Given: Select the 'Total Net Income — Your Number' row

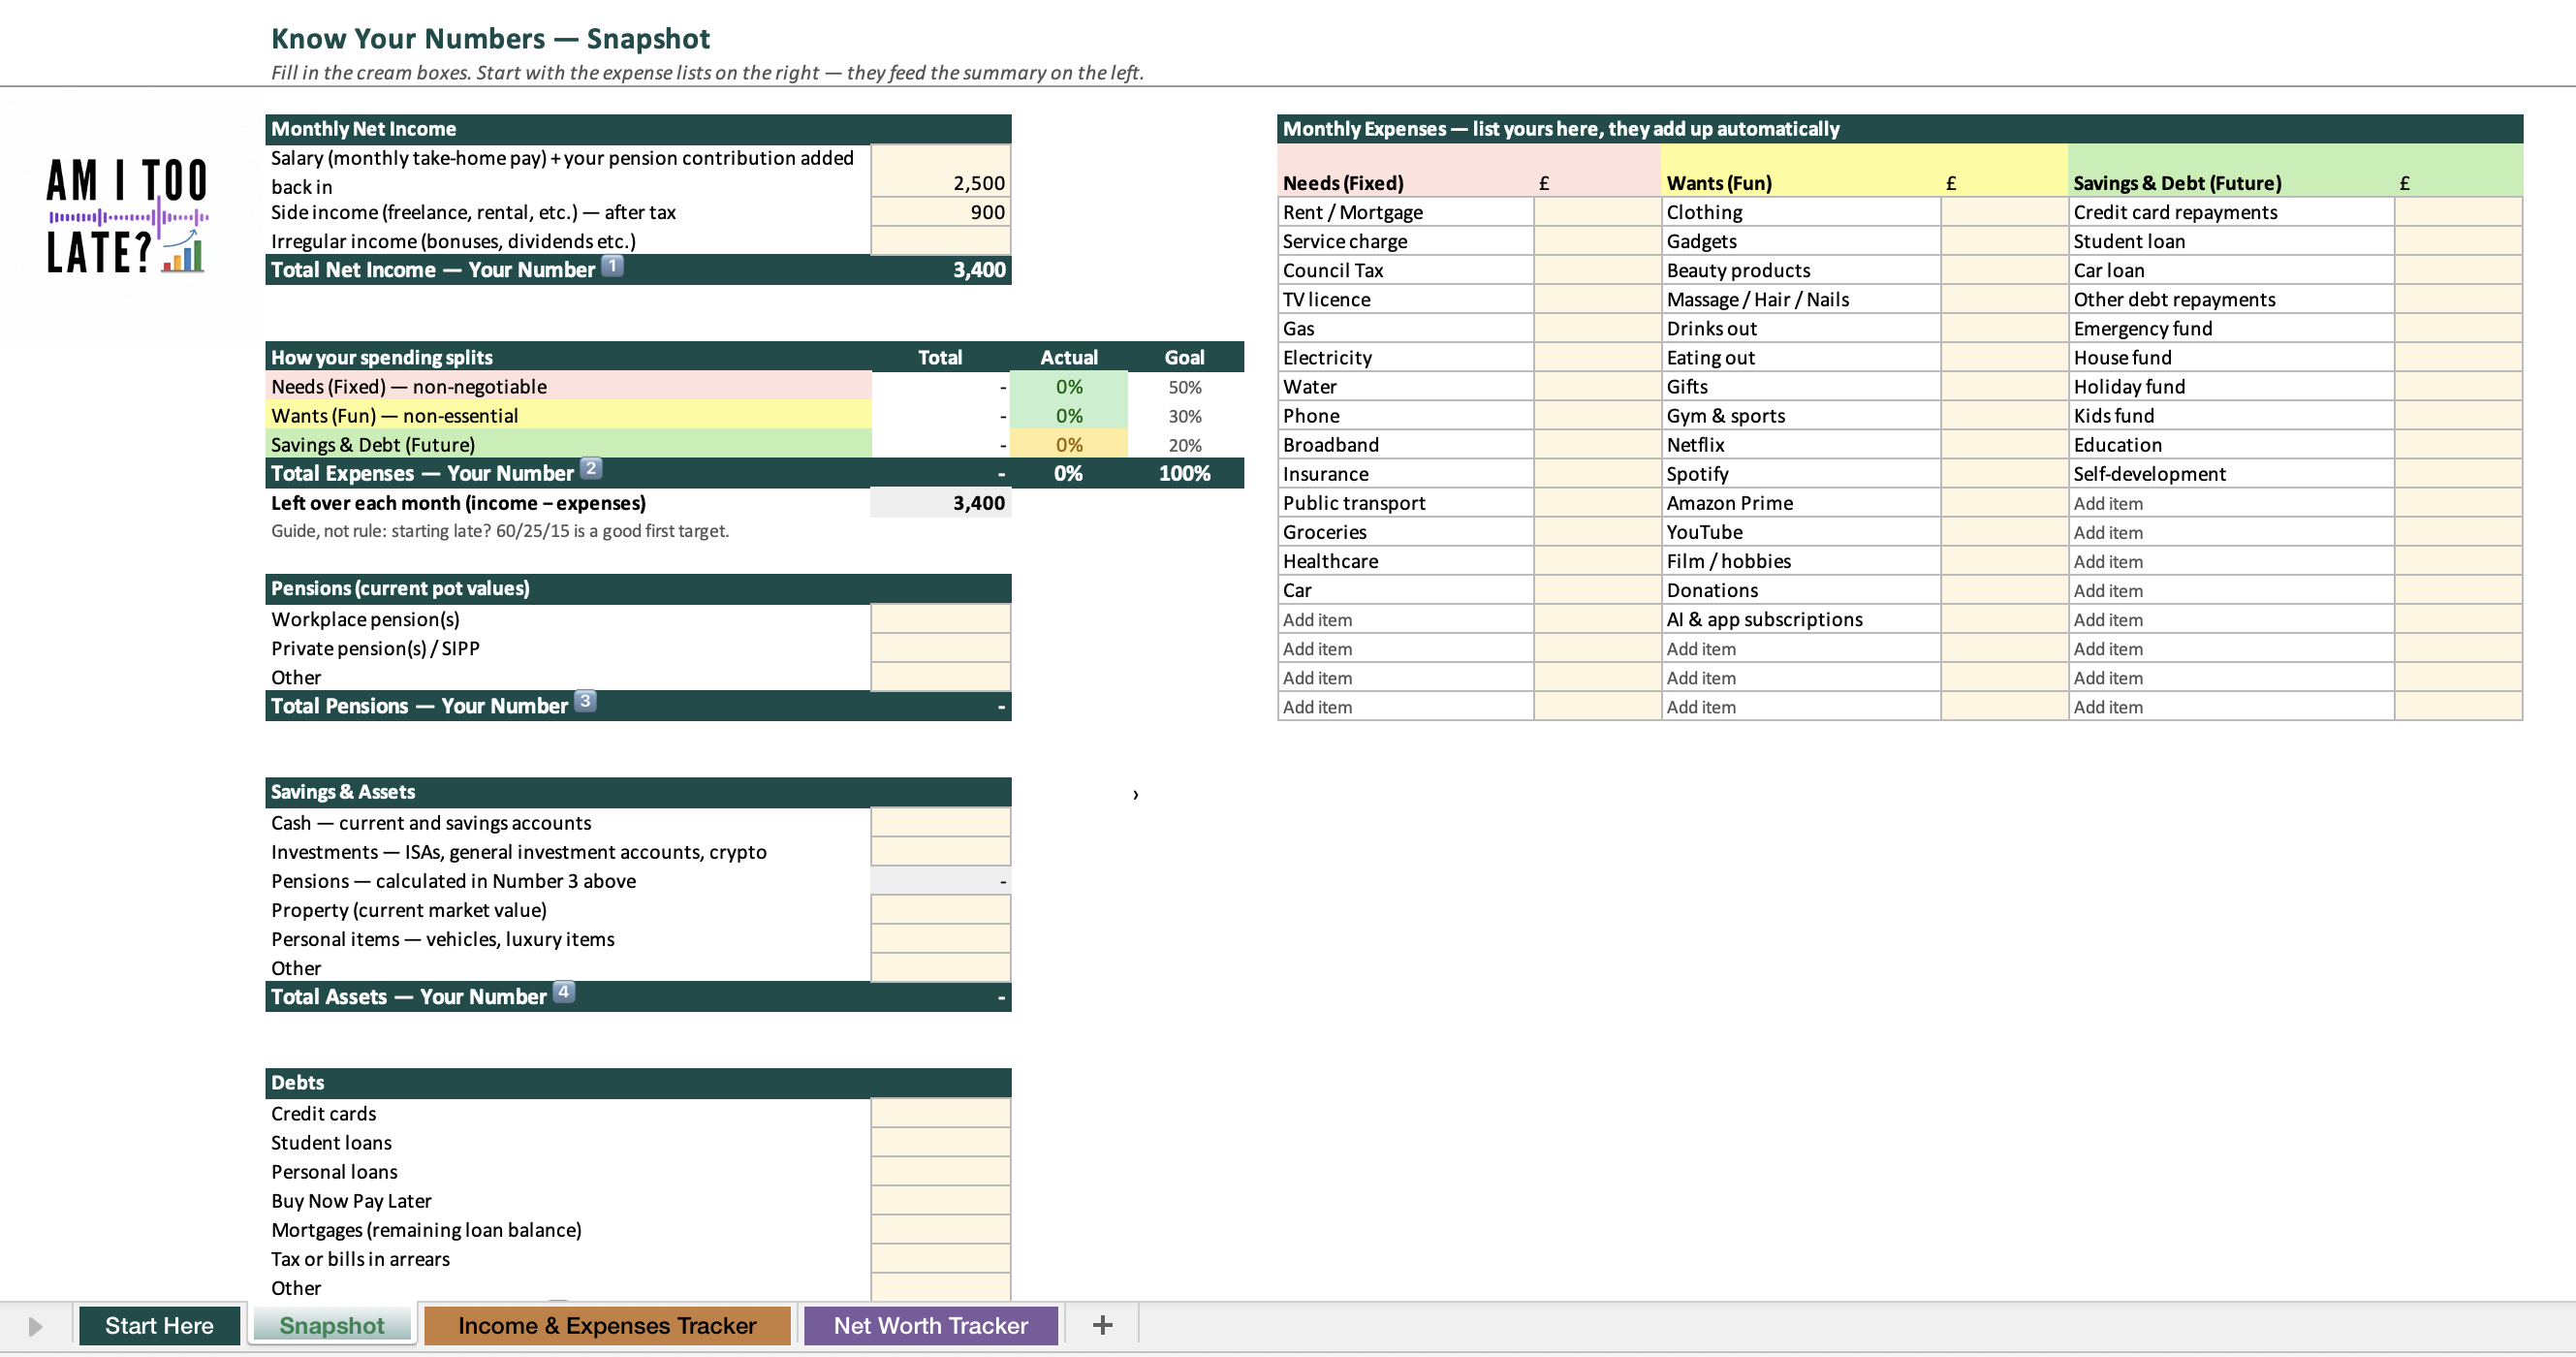Looking at the screenshot, I should pyautogui.click(x=638, y=270).
